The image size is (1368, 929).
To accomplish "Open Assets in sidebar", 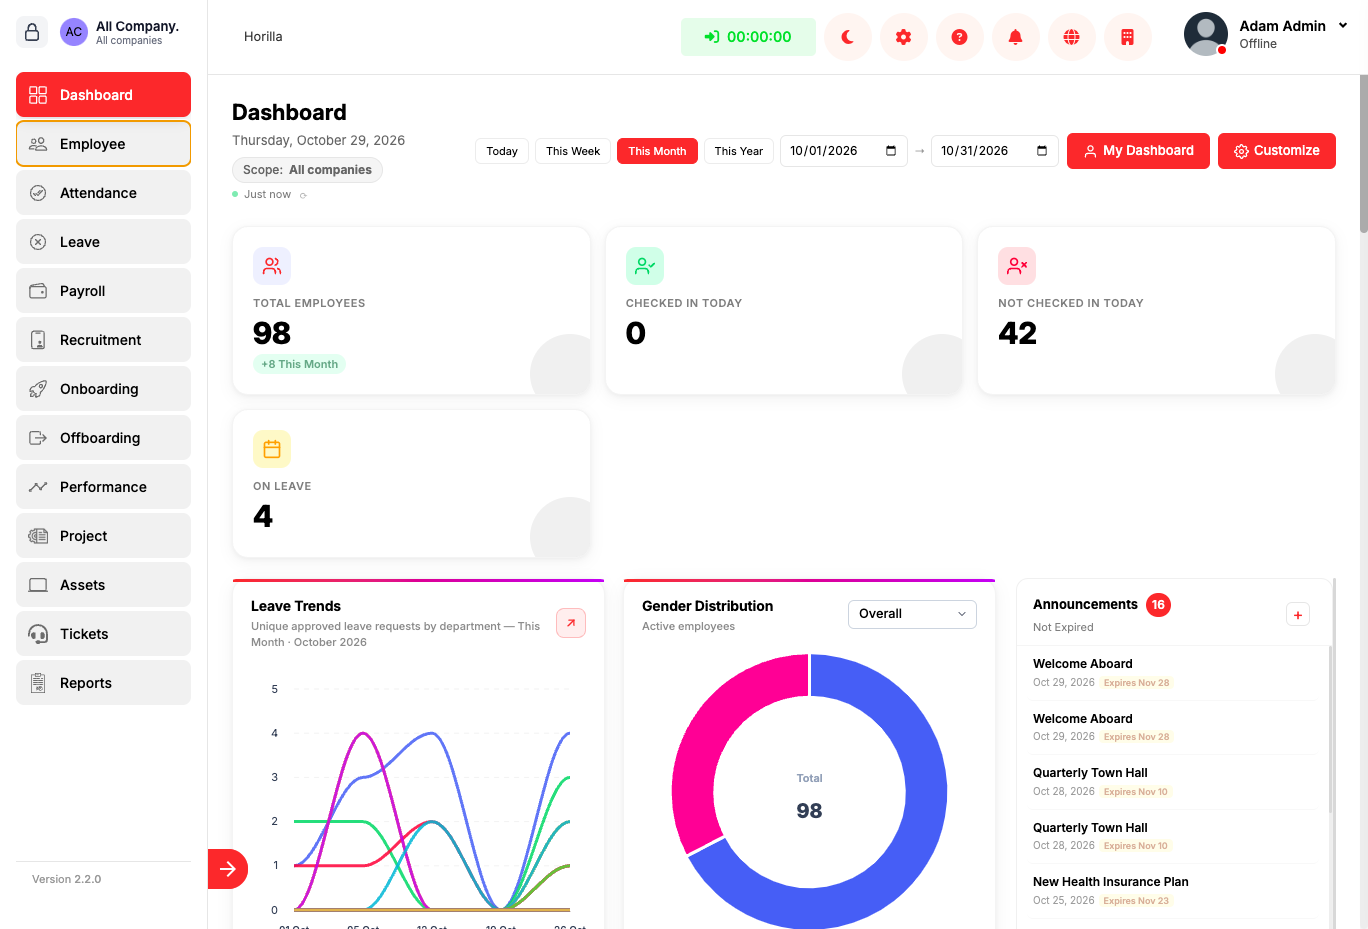I will (x=103, y=585).
